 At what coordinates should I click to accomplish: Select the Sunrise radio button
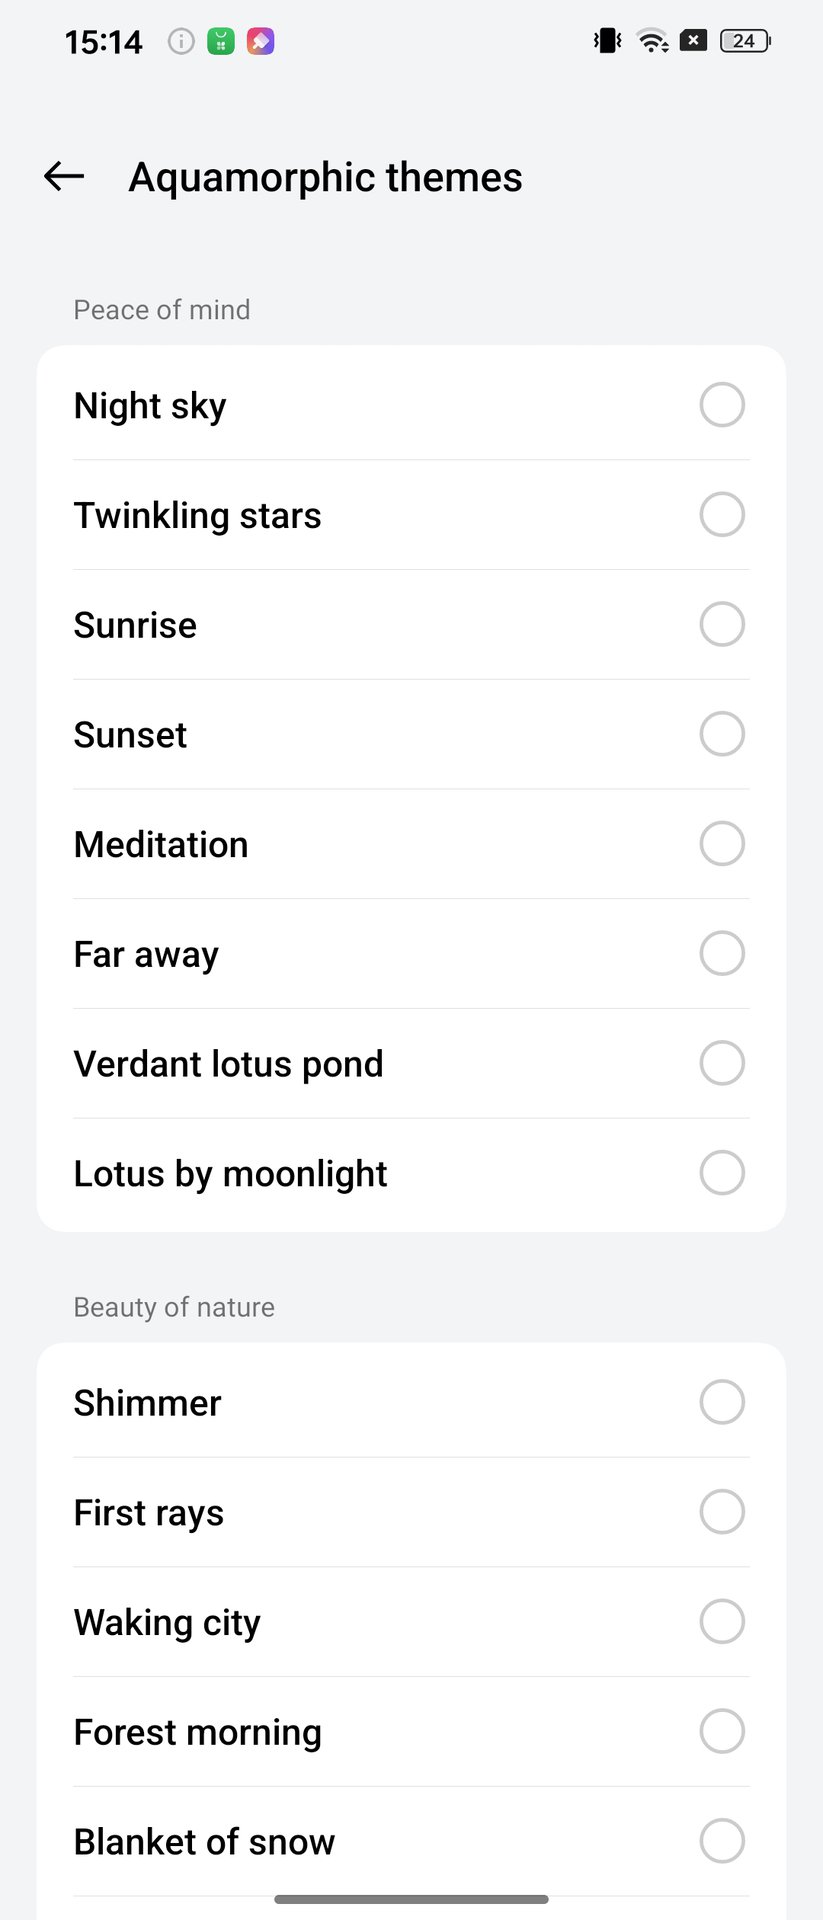(722, 624)
